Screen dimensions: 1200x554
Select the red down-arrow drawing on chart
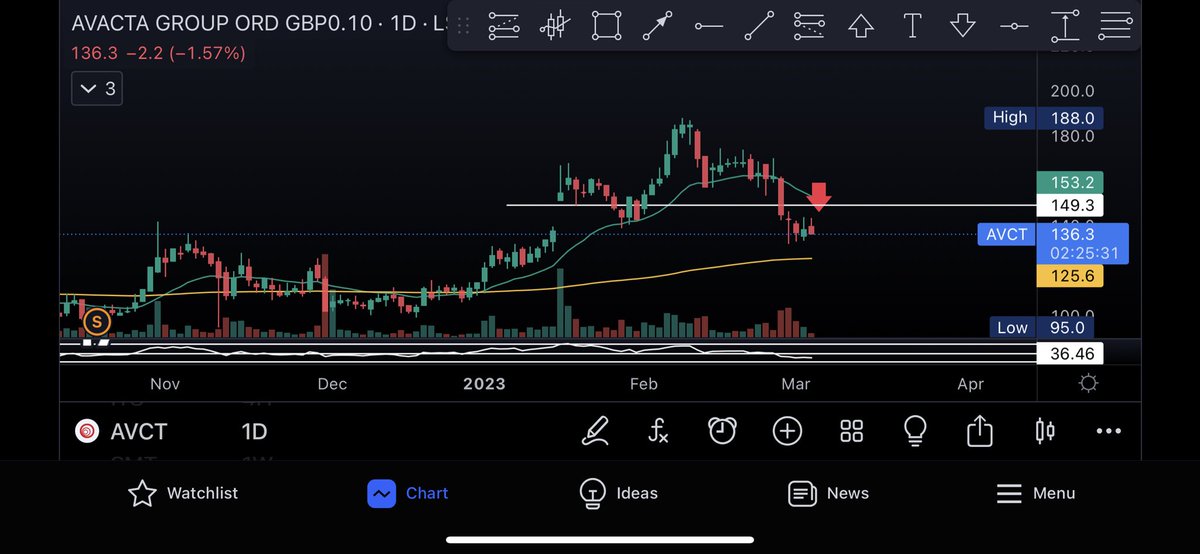click(819, 197)
